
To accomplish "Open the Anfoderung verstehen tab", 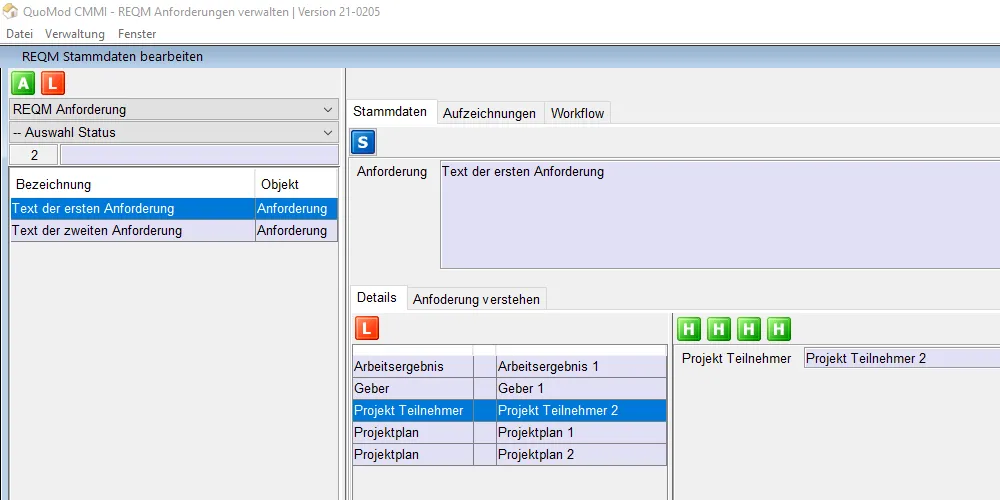I will click(476, 299).
